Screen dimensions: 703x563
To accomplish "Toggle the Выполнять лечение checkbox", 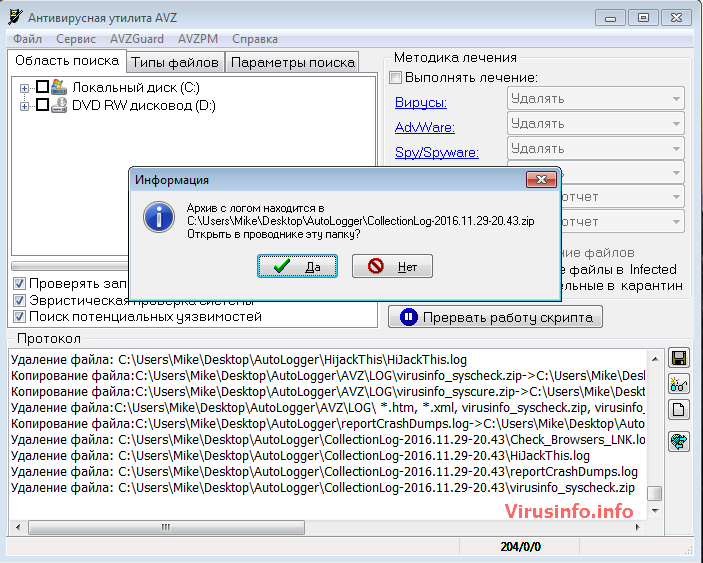I will (x=395, y=78).
